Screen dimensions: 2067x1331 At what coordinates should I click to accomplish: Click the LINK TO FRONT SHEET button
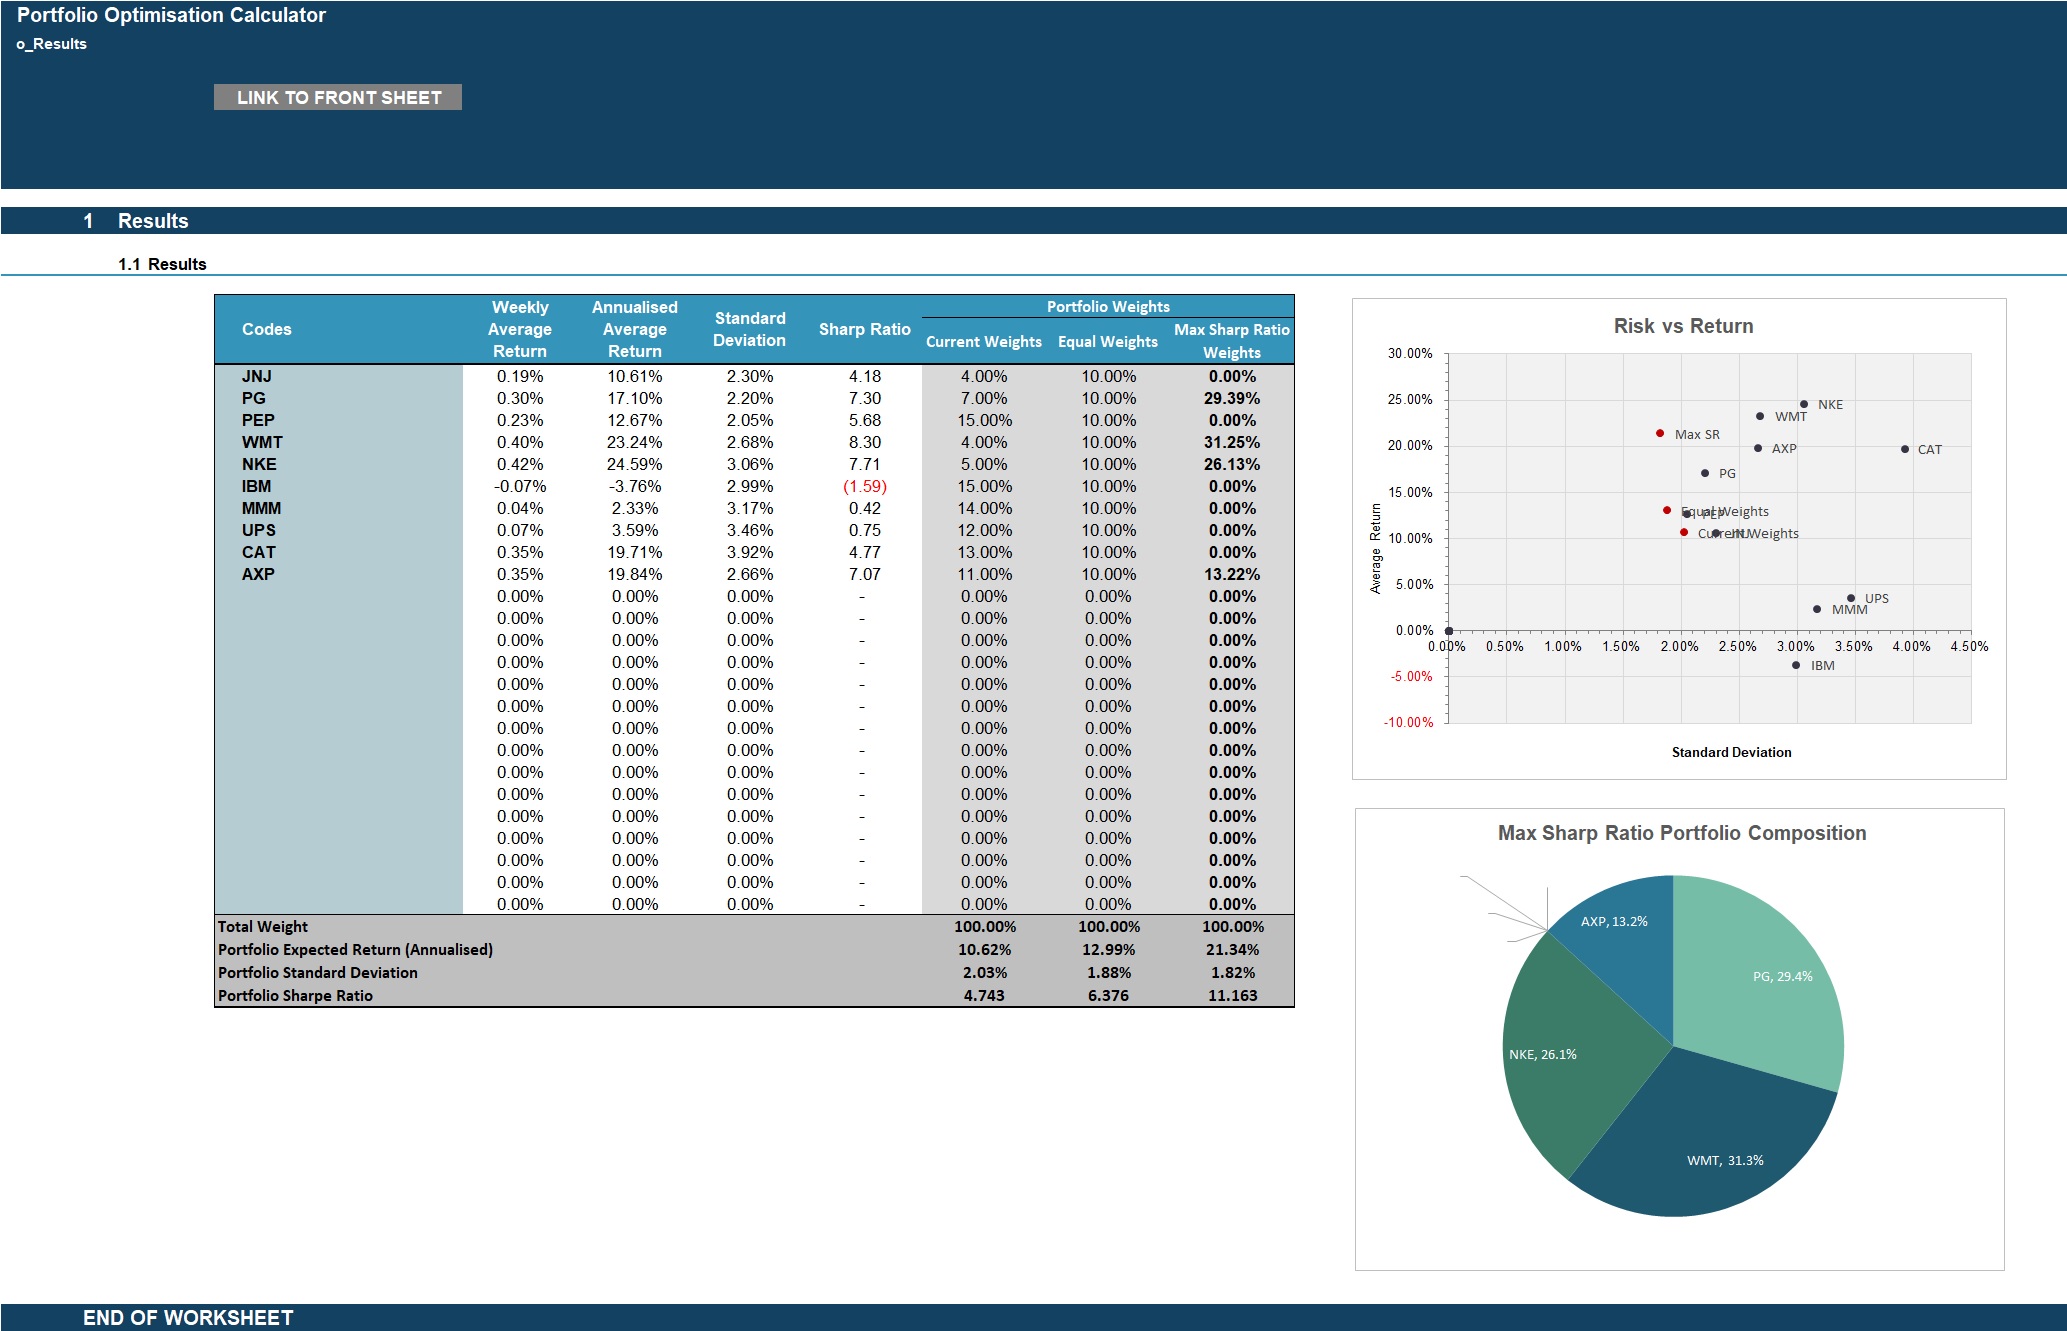click(338, 97)
